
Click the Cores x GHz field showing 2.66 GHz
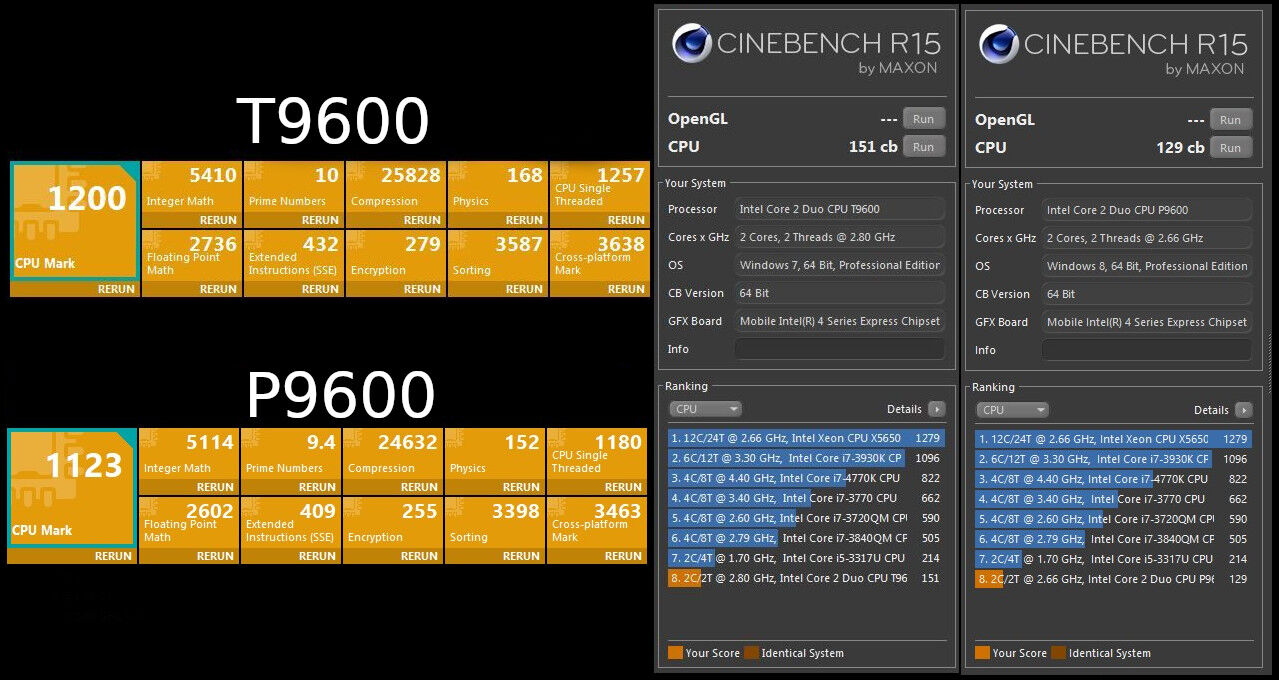[x=1146, y=238]
